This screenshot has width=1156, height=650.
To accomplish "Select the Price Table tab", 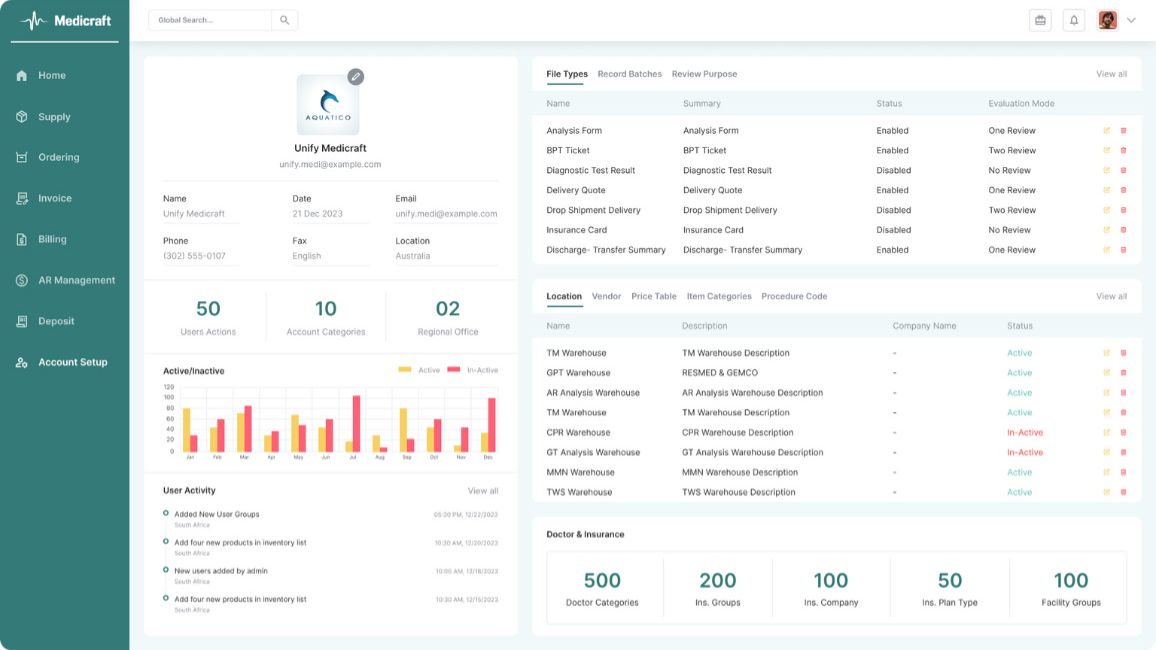I will (653, 297).
